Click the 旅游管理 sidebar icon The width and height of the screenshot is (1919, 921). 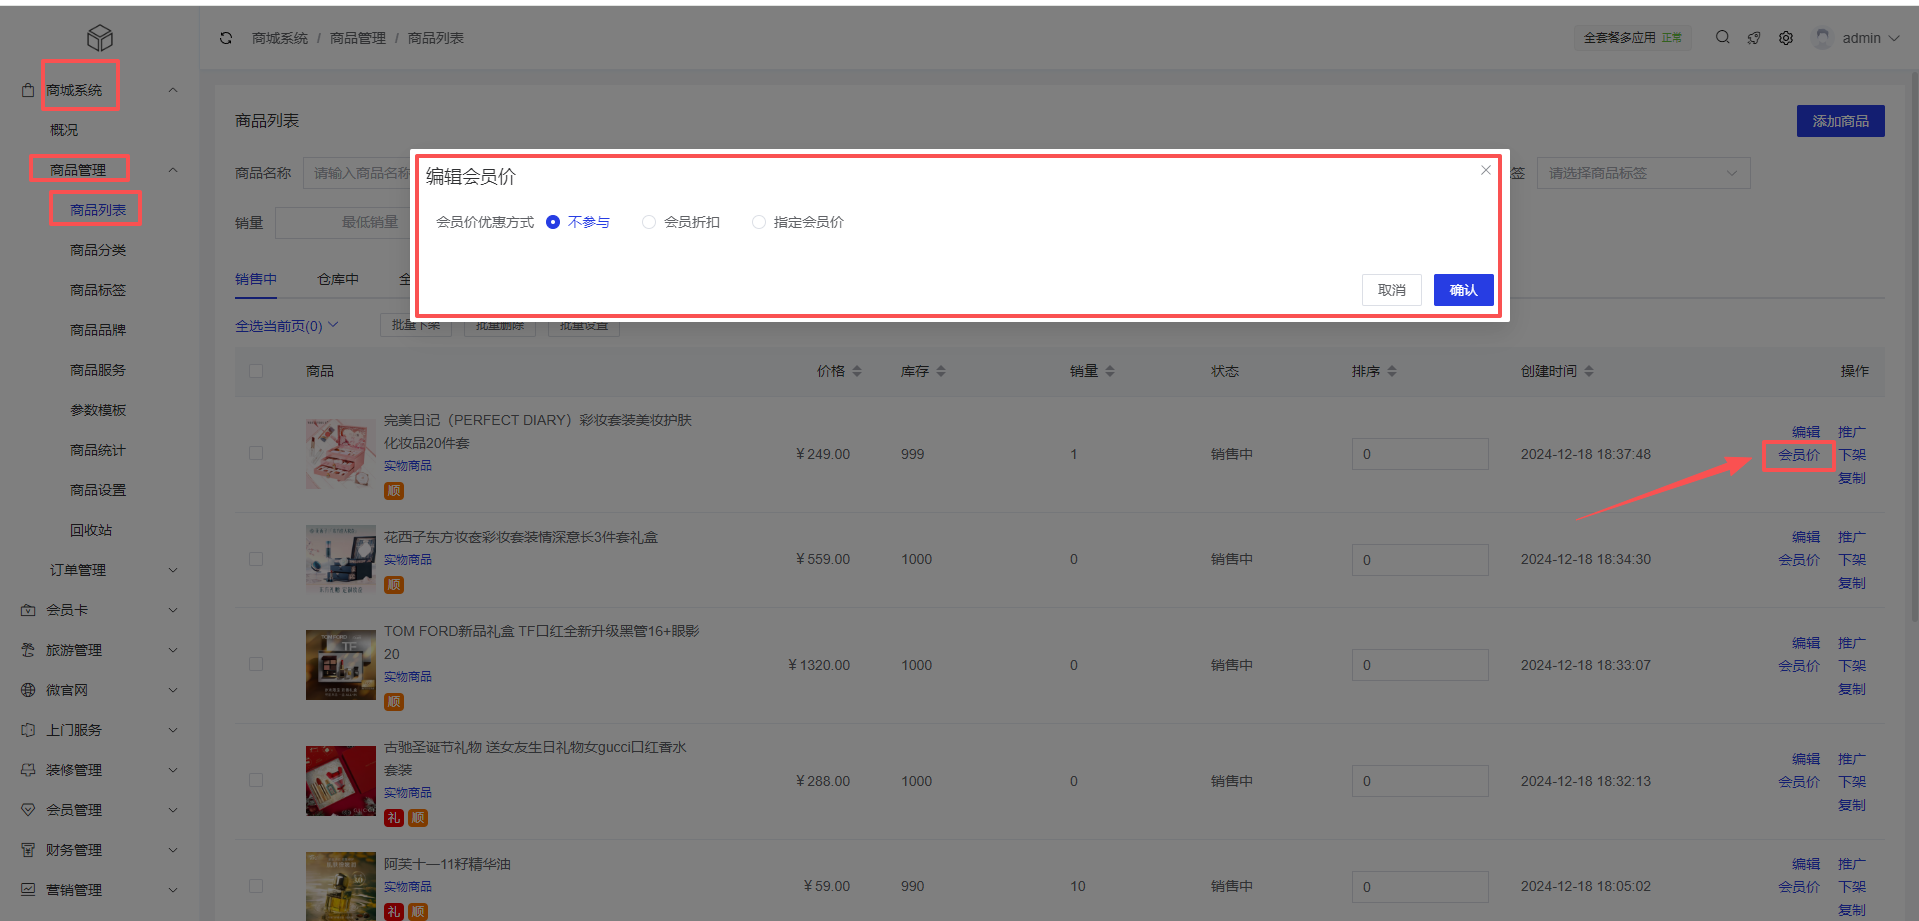point(28,650)
